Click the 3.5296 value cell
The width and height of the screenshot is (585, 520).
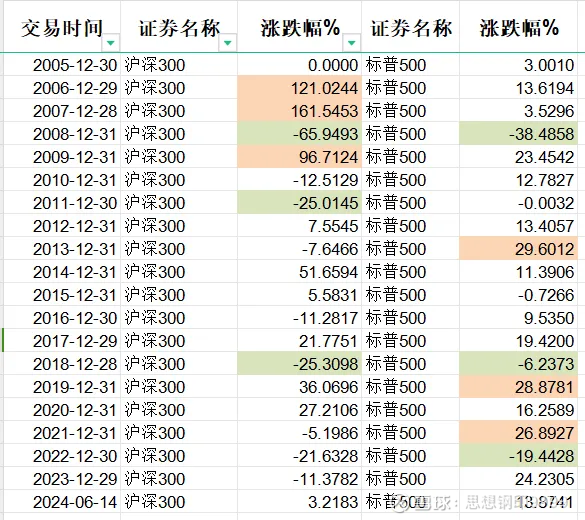(x=519, y=111)
